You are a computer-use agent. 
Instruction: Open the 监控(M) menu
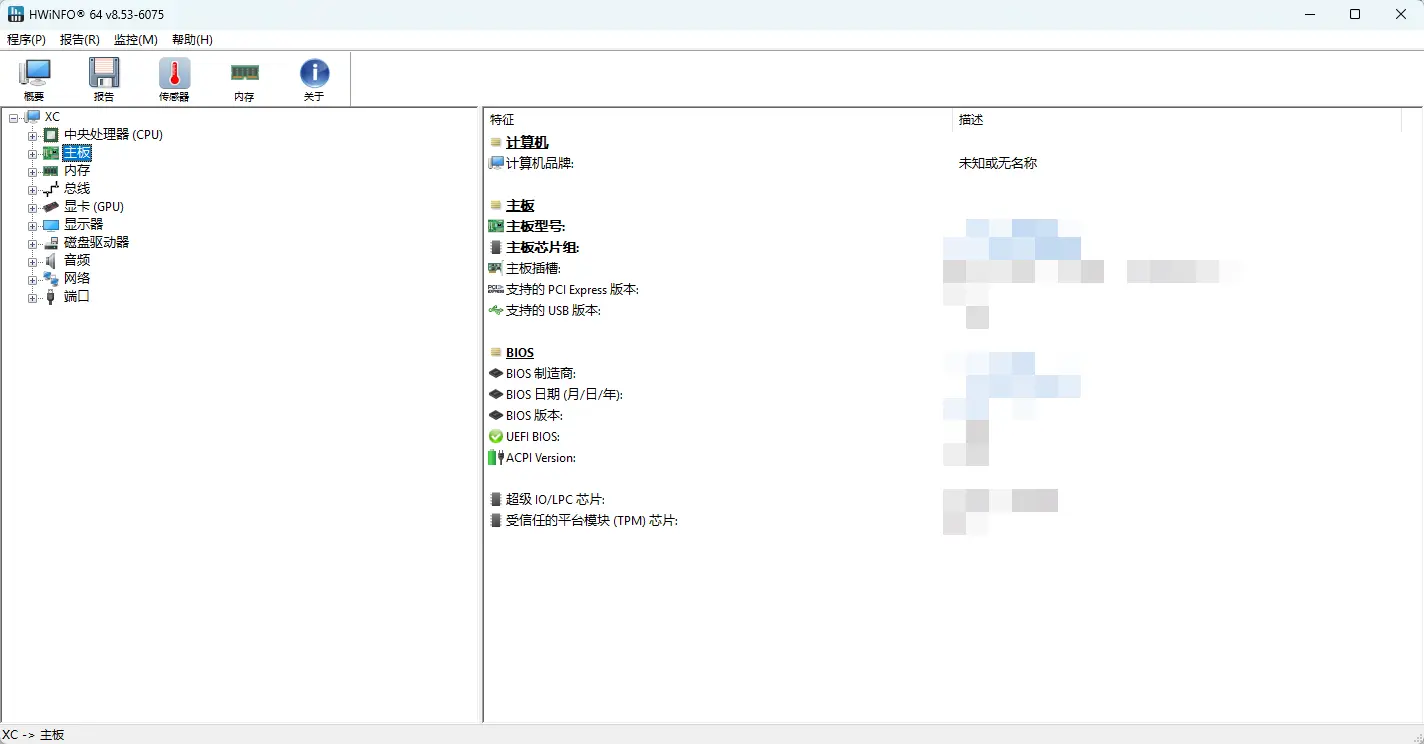(x=136, y=39)
